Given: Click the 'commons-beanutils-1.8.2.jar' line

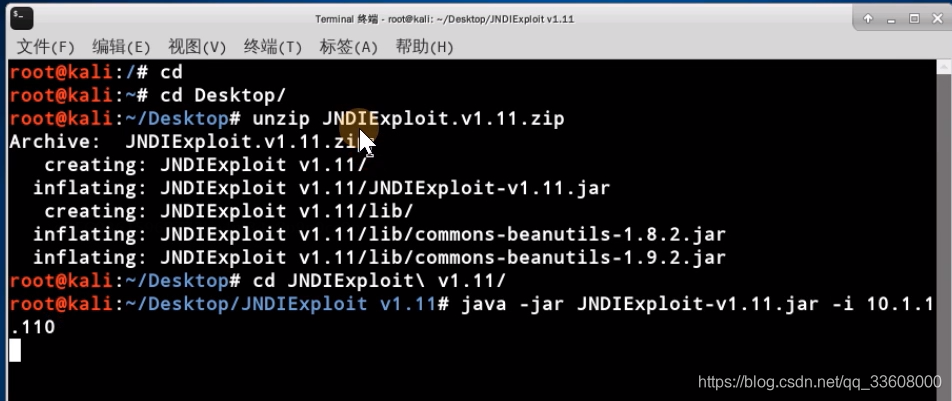Looking at the screenshot, I should pyautogui.click(x=379, y=235).
